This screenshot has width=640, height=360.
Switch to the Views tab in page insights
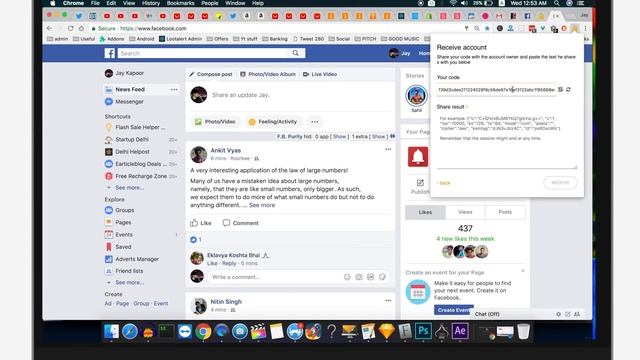click(465, 212)
